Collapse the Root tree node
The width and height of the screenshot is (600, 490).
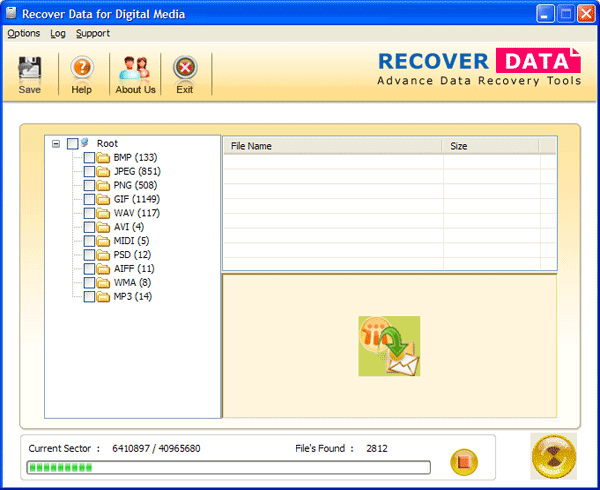tap(56, 144)
